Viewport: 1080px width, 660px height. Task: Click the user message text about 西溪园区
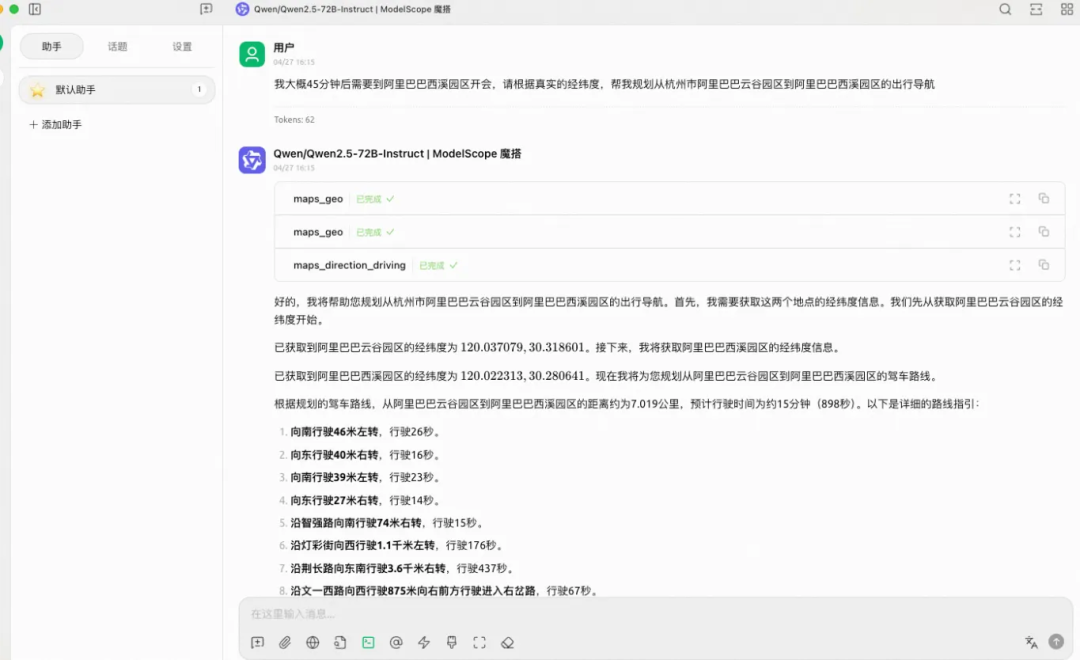604,84
